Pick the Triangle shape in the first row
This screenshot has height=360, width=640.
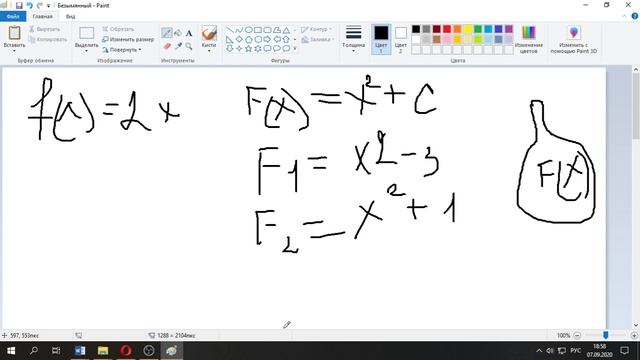(287, 30)
